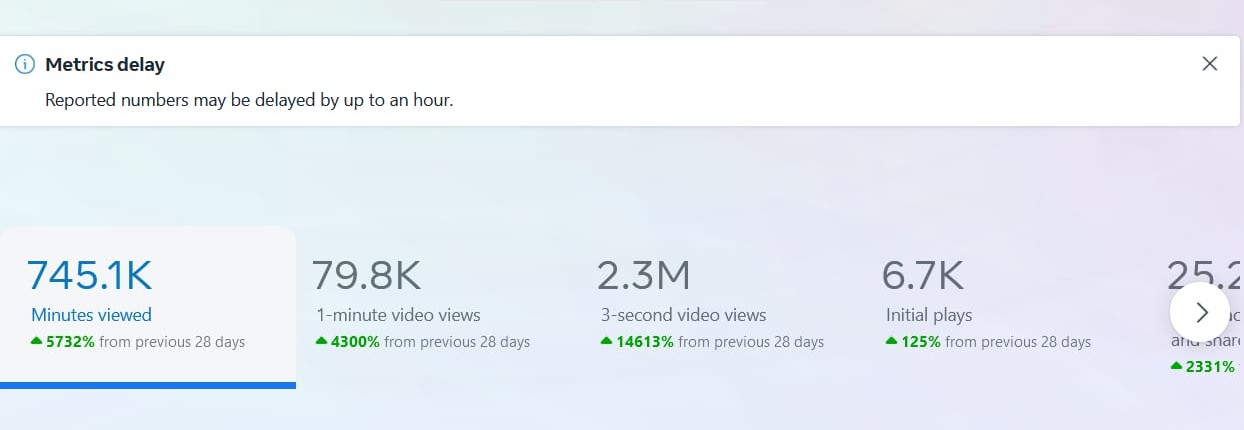Click green up arrow beside 14613%

pyautogui.click(x=607, y=342)
